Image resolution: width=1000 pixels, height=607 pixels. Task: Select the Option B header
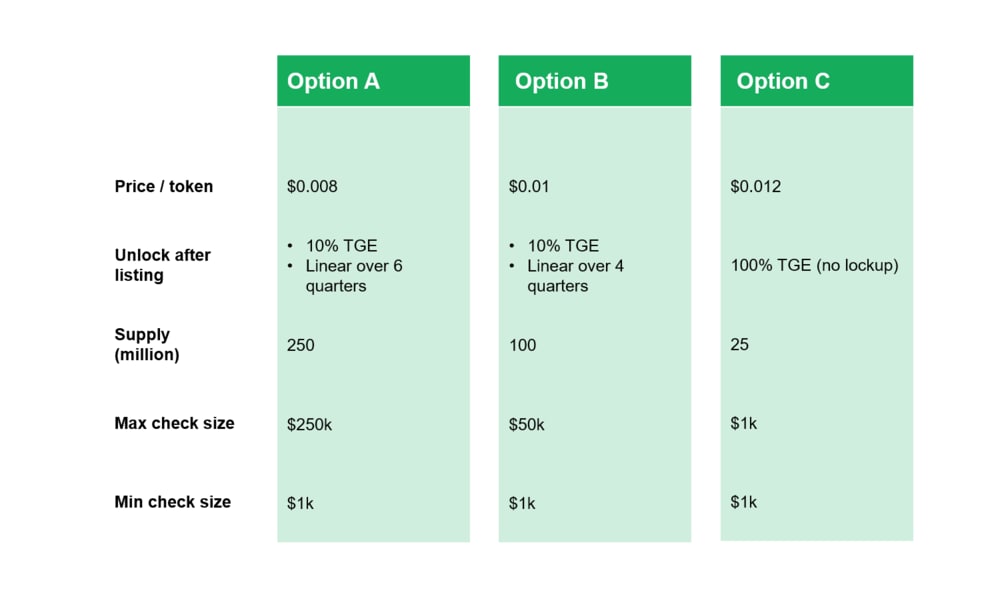594,81
